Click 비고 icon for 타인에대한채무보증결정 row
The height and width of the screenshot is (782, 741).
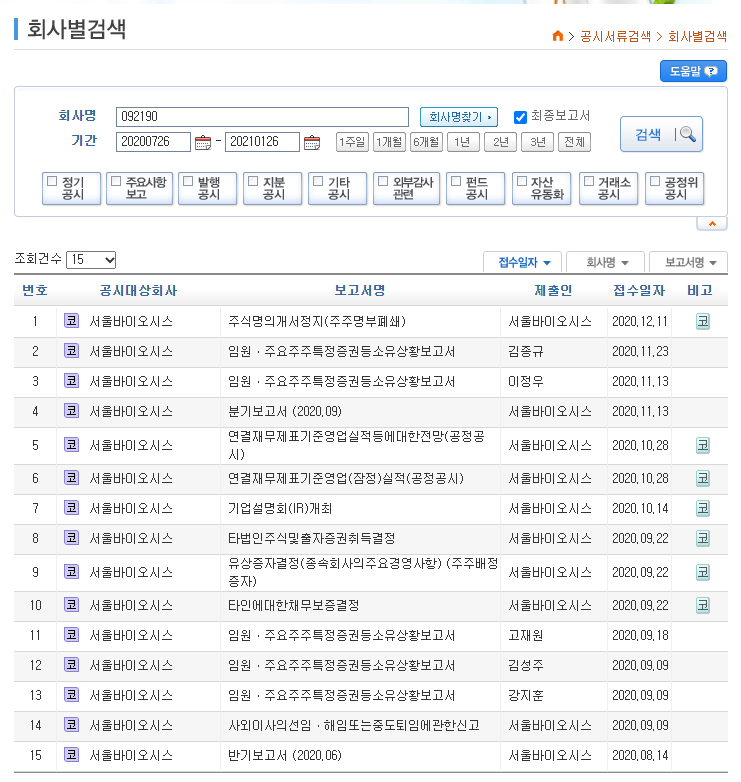pos(703,605)
